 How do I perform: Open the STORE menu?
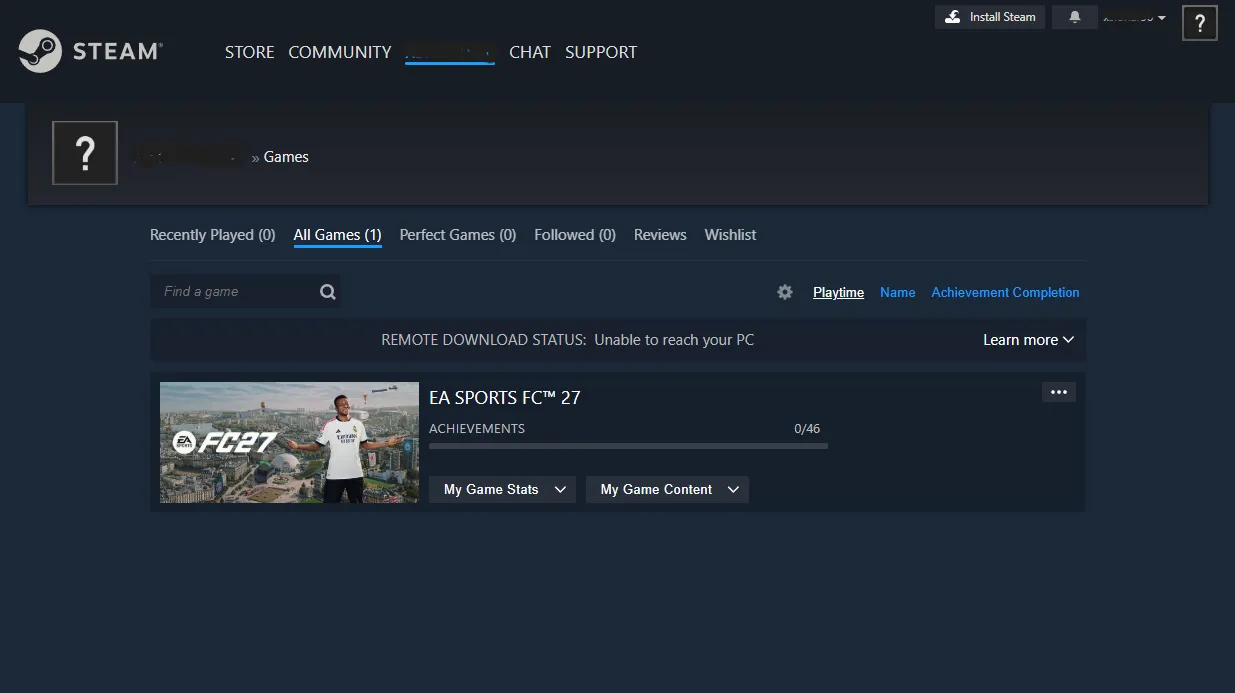[250, 52]
